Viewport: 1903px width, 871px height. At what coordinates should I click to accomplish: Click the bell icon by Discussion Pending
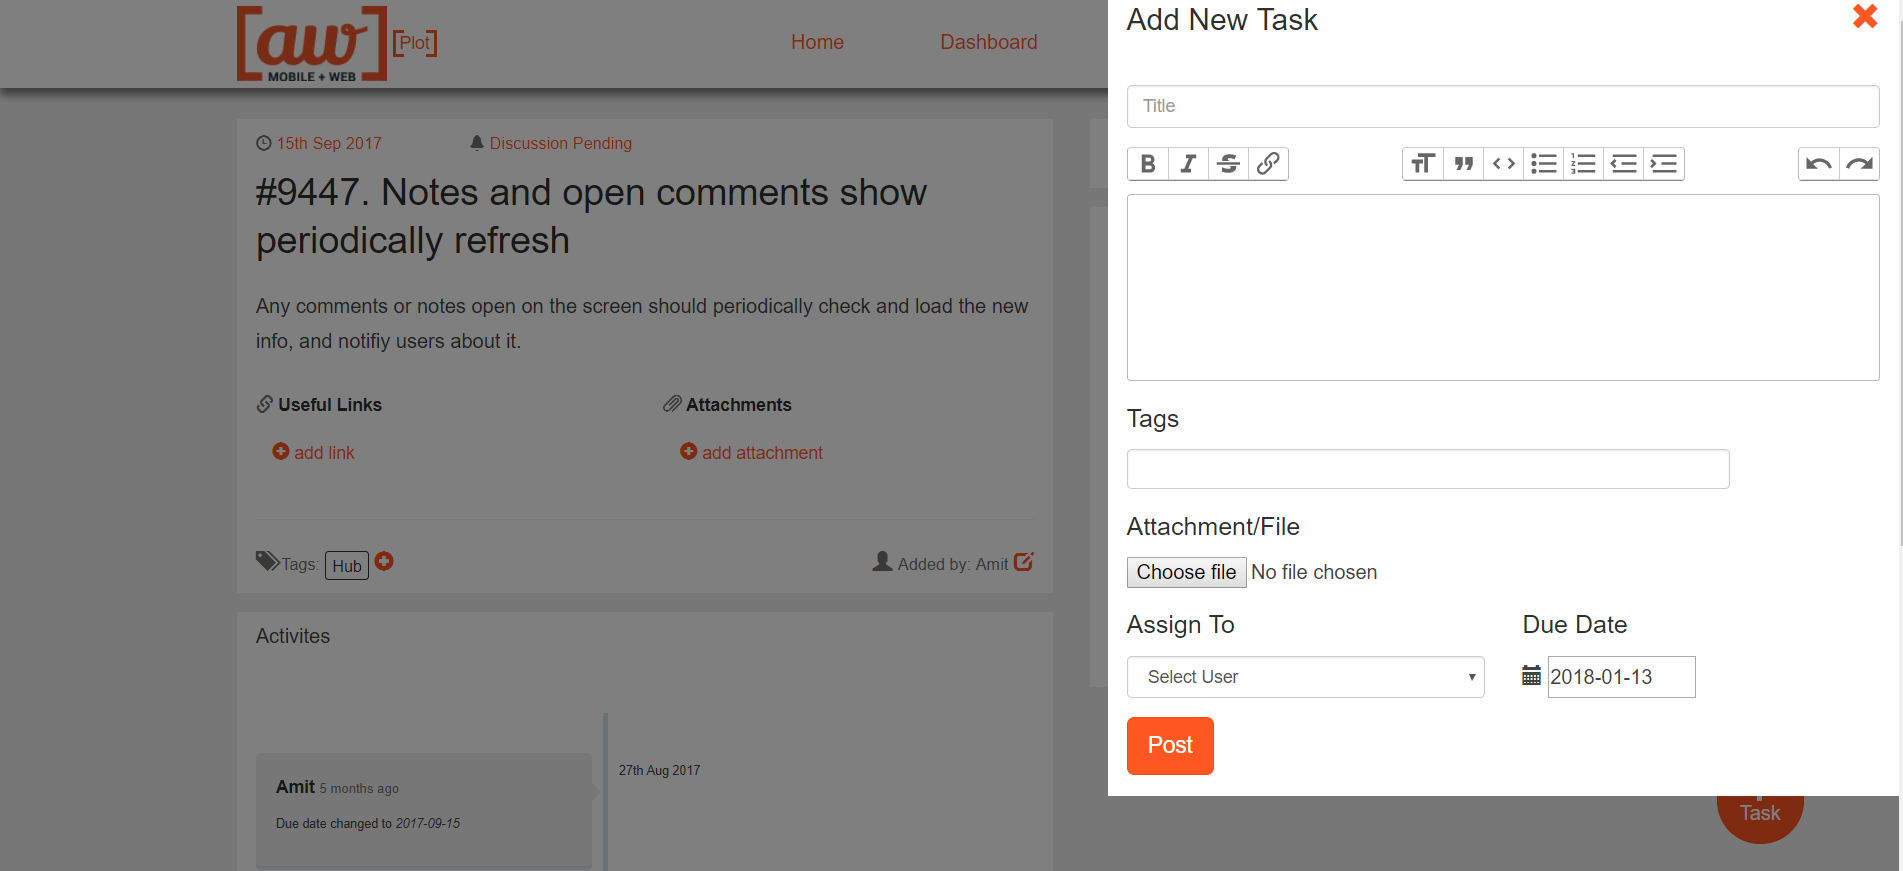[477, 143]
